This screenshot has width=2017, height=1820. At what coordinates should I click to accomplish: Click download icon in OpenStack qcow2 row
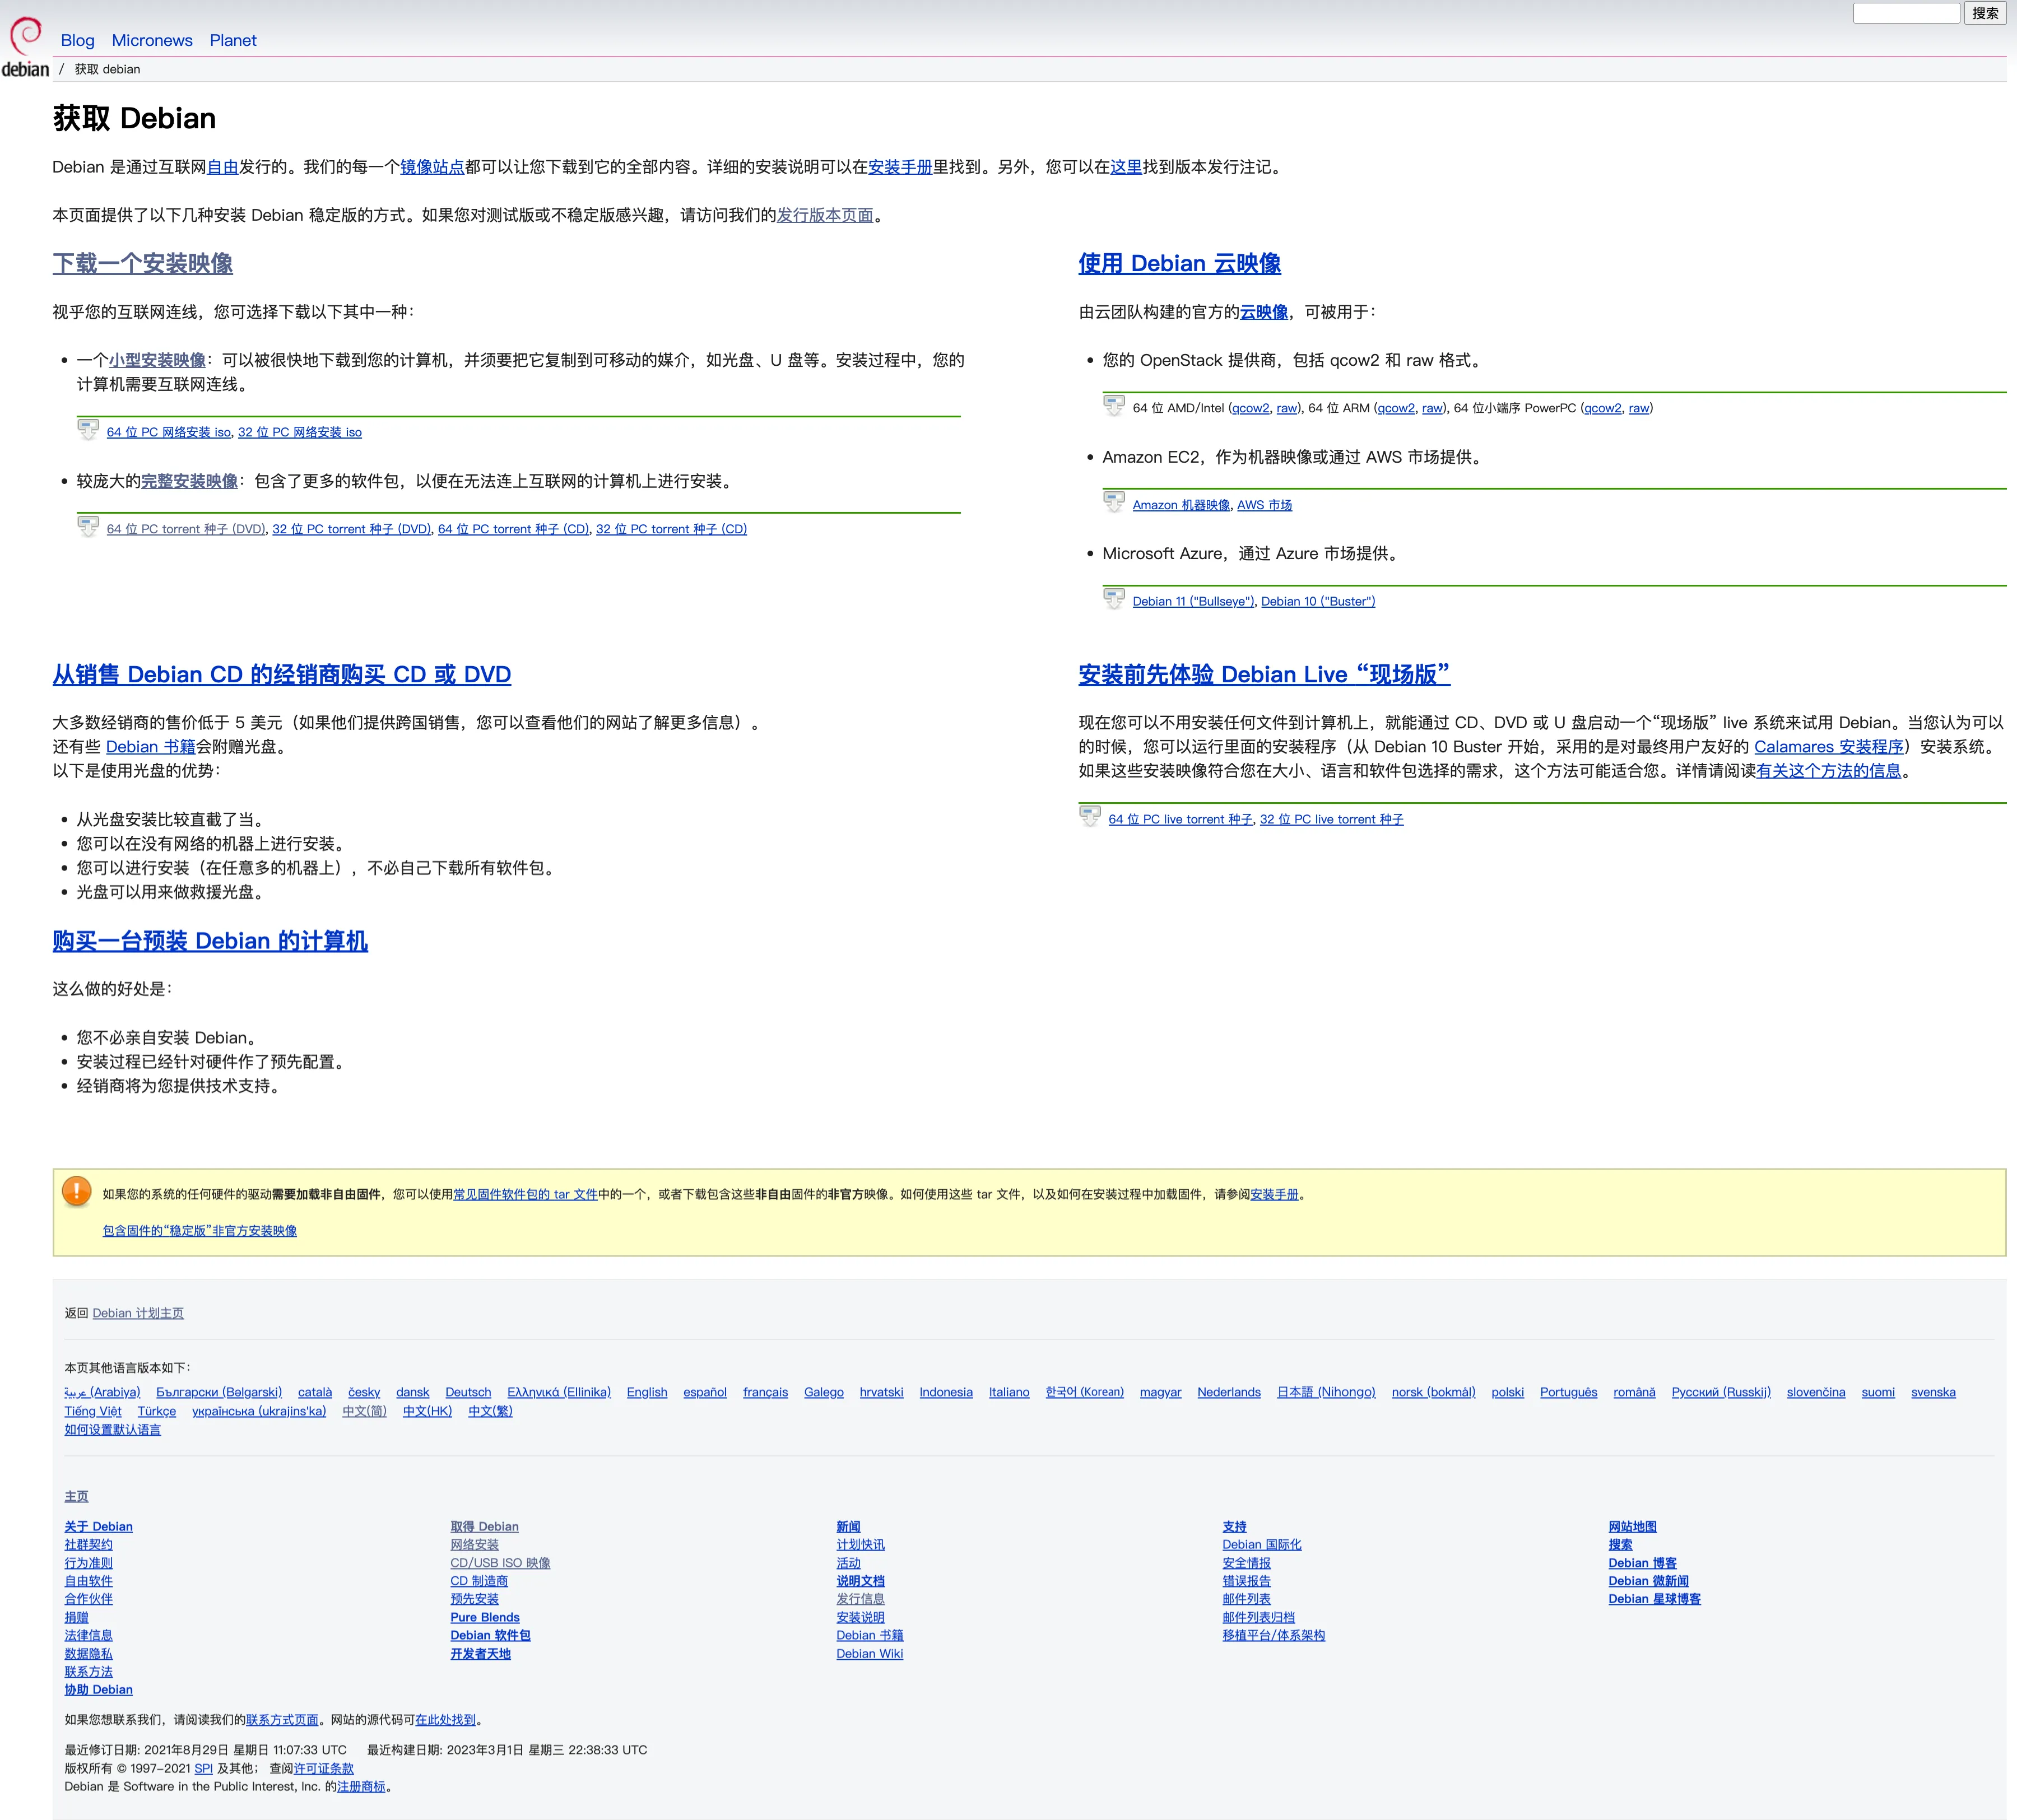(1114, 406)
